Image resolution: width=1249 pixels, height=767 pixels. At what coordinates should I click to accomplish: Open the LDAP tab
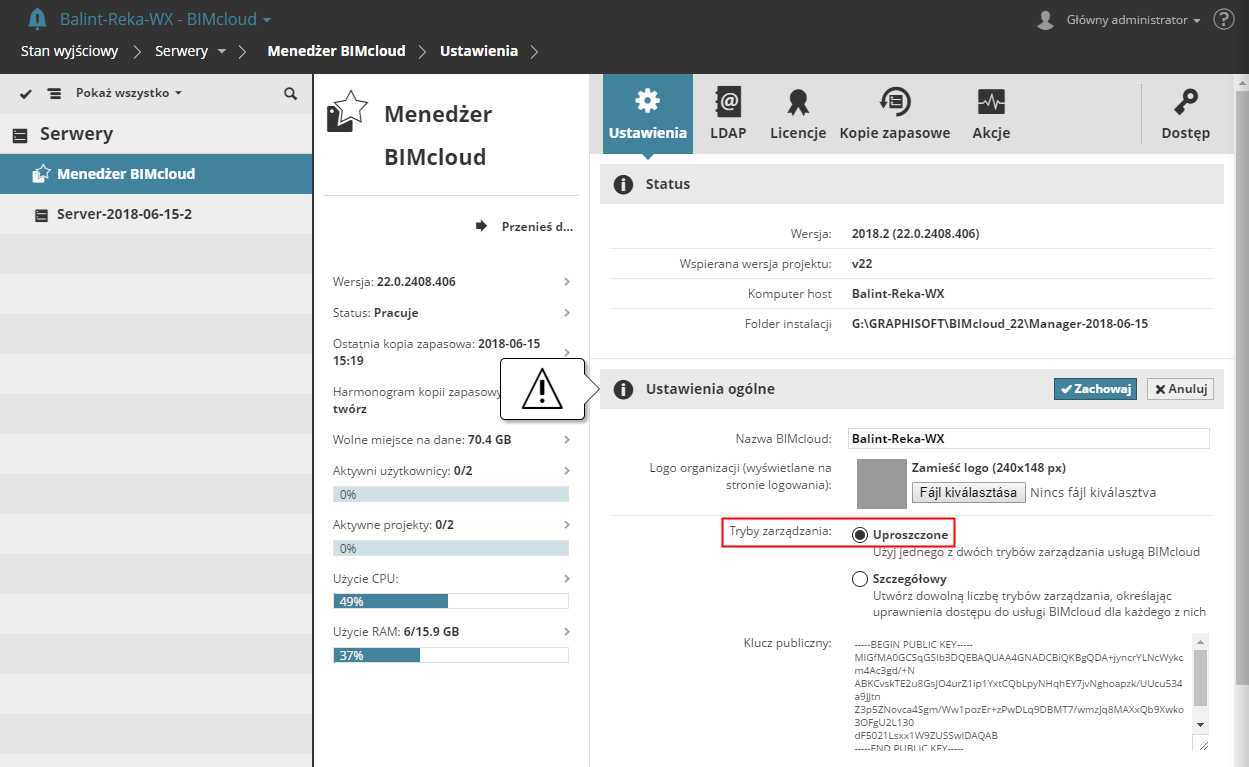pos(728,114)
